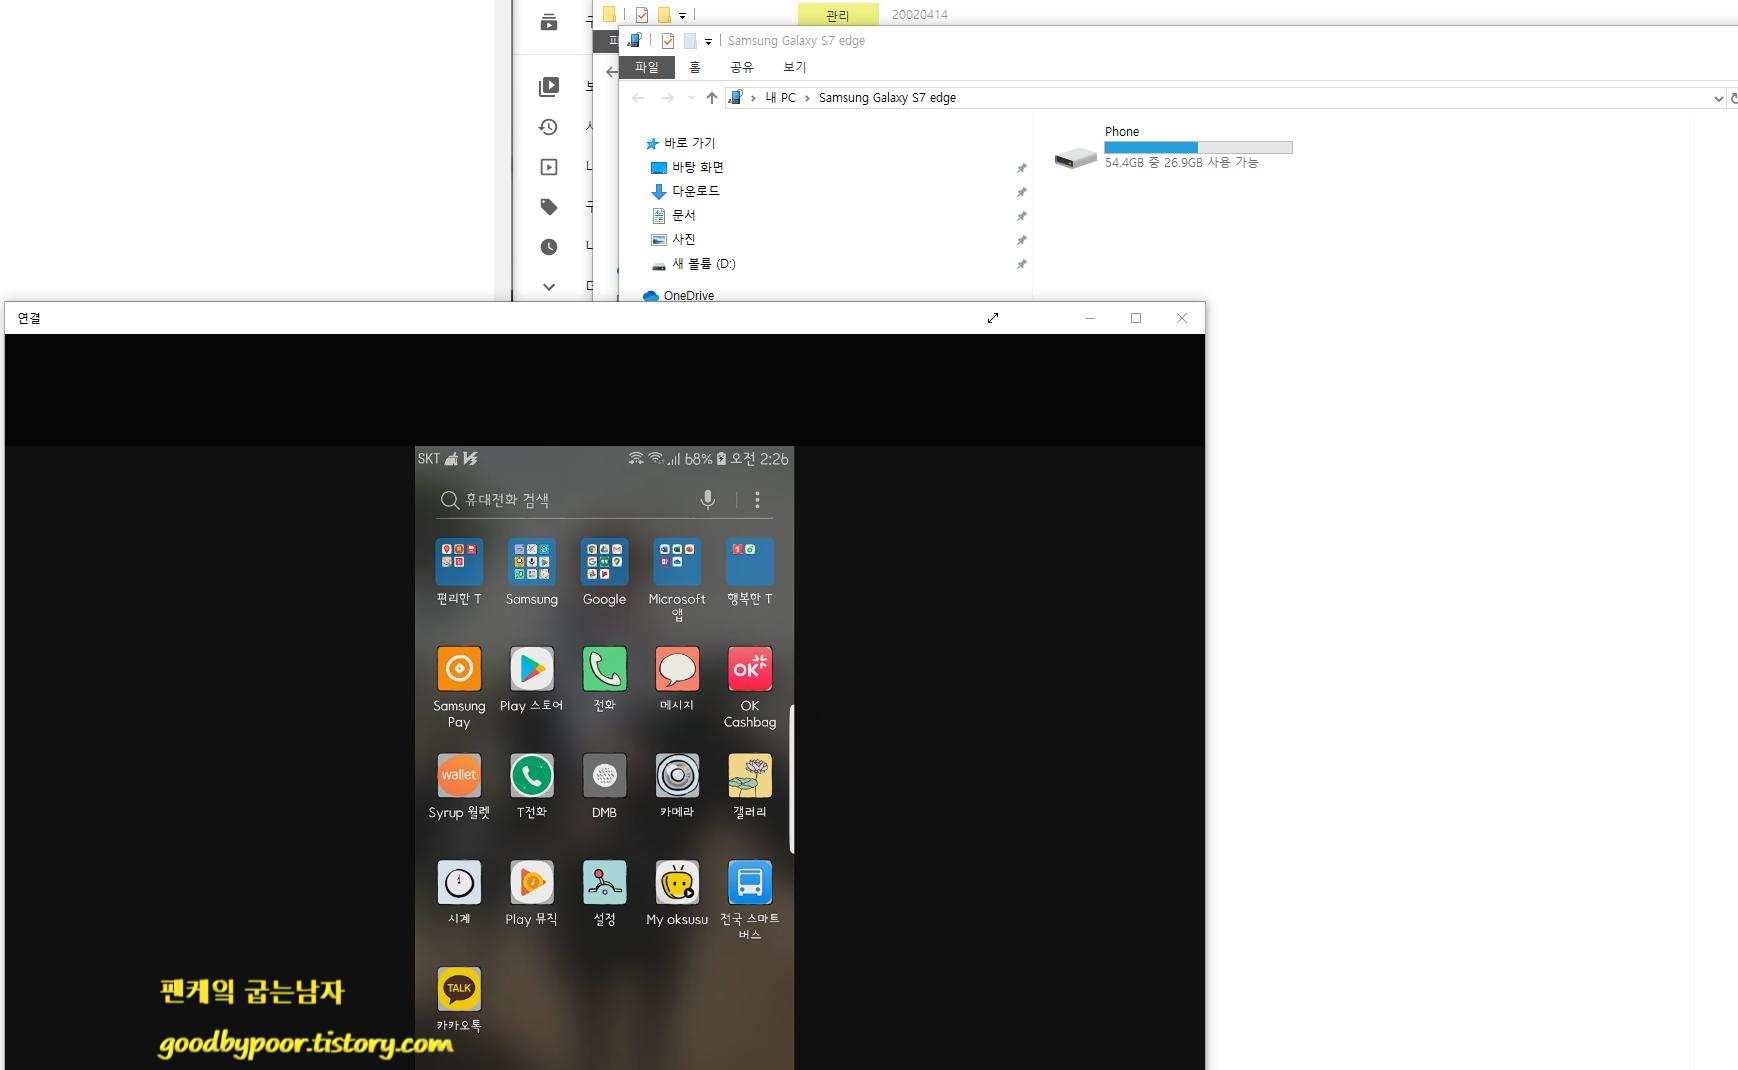Select the 보기 ribbon tab
Image resolution: width=1738 pixels, height=1070 pixels.
coord(794,67)
